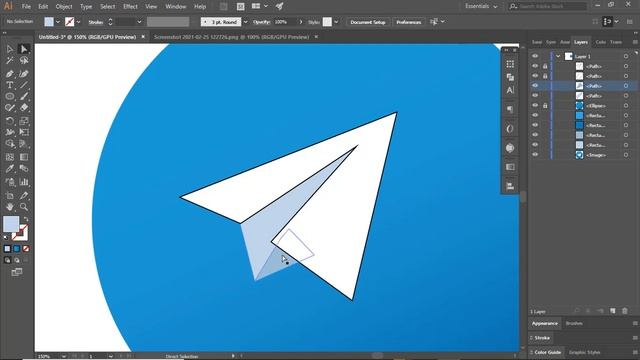This screenshot has height=360, width=640.
Task: Set toolbar paint mode to None
Action: click(x=26, y=249)
